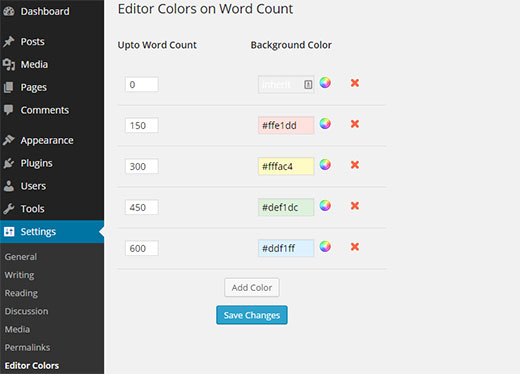Image resolution: width=520 pixels, height=374 pixels.
Task: Save Changes to editor colors
Action: pos(252,315)
